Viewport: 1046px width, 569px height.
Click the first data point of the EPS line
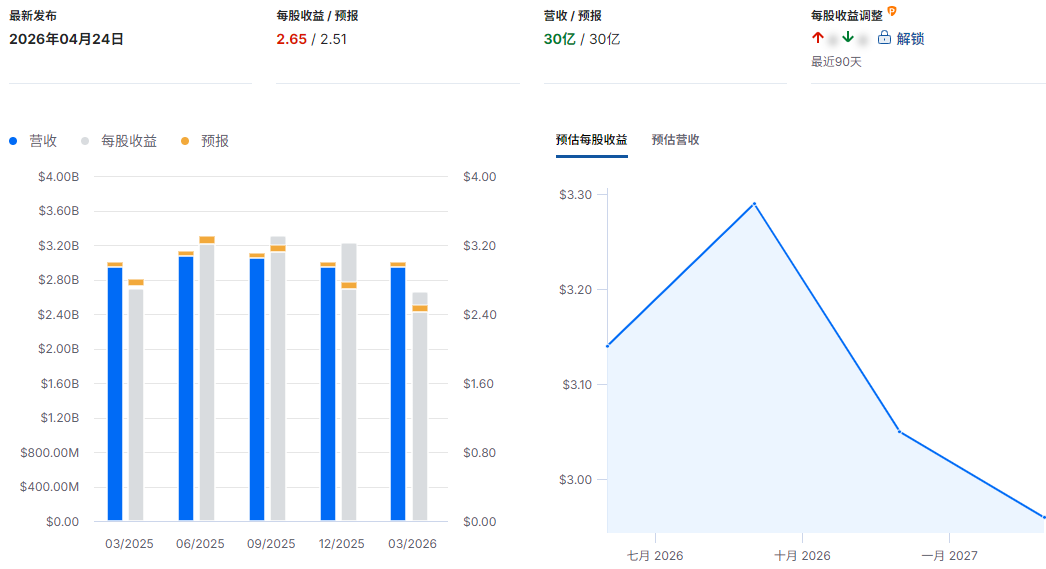coord(608,346)
